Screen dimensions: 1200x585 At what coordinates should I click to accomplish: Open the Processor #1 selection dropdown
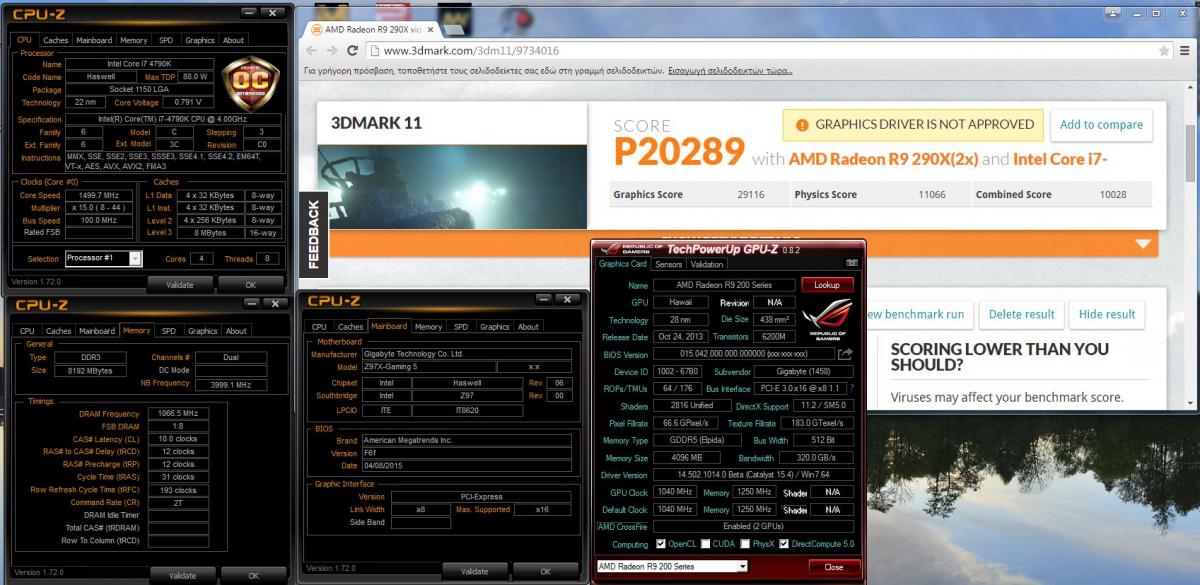coord(104,259)
